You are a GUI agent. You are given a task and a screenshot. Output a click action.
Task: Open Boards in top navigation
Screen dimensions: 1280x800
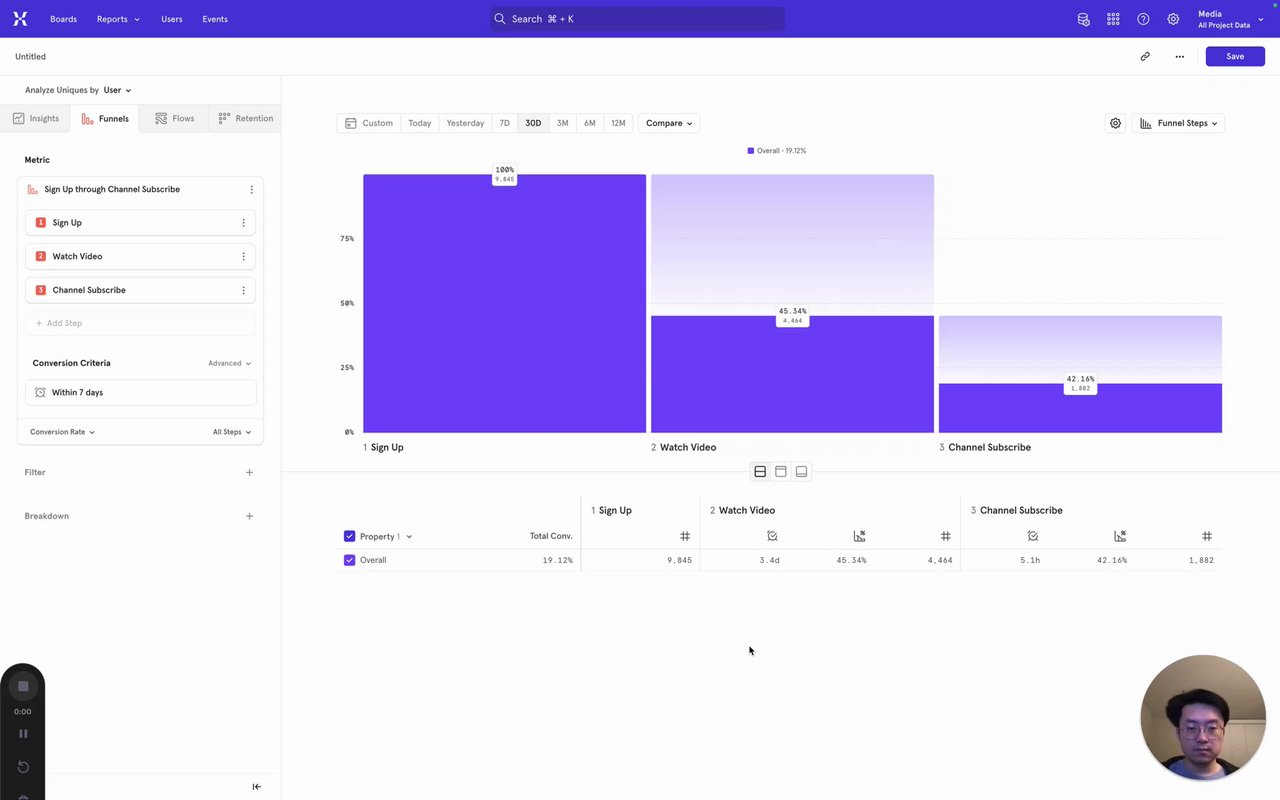point(63,19)
